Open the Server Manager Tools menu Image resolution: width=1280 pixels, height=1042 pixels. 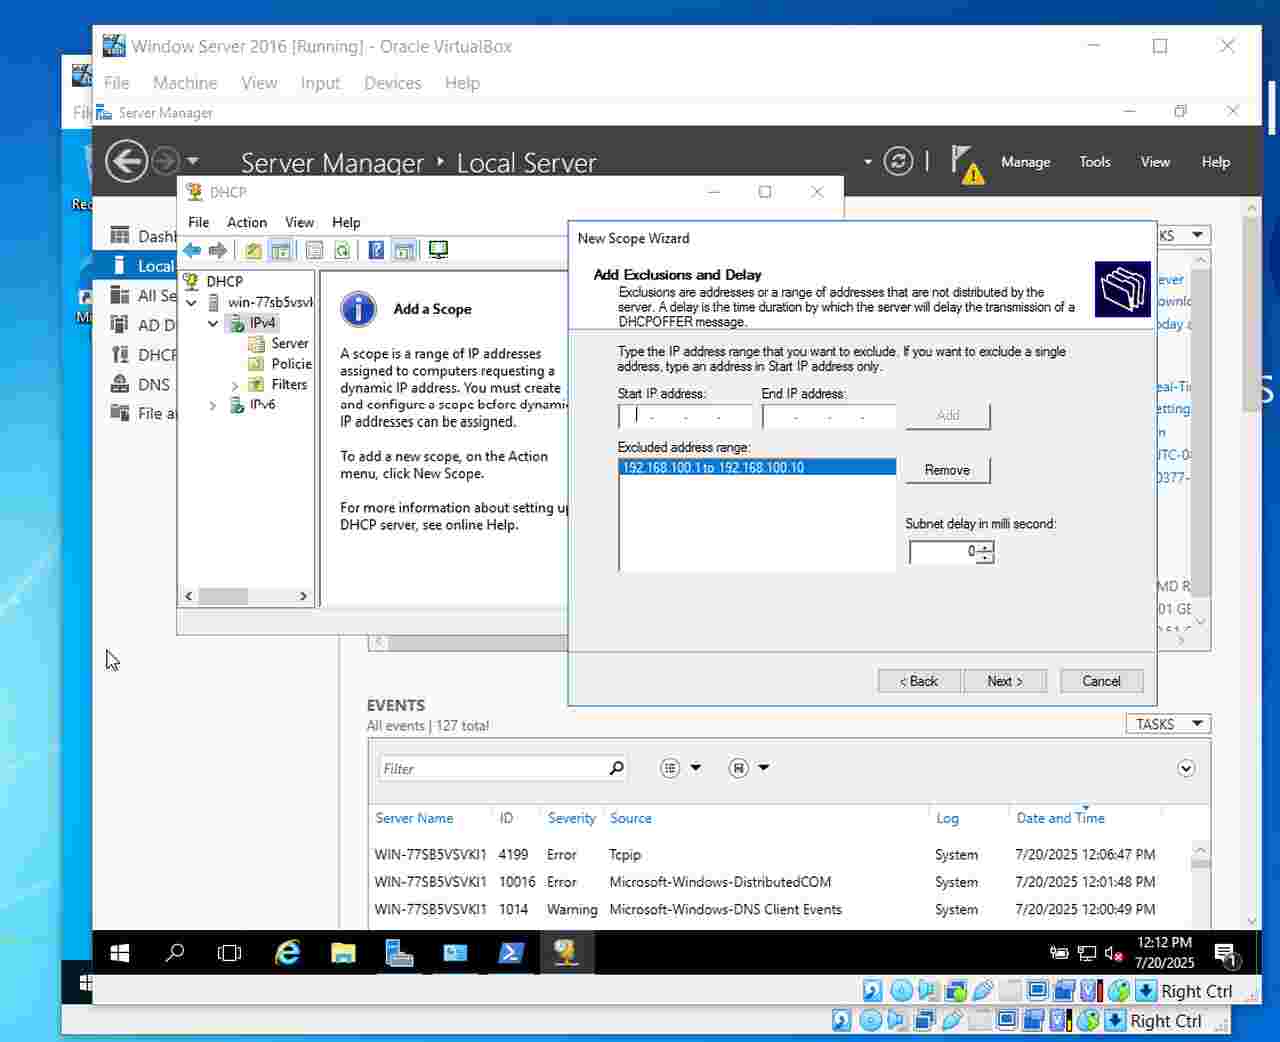[1094, 162]
